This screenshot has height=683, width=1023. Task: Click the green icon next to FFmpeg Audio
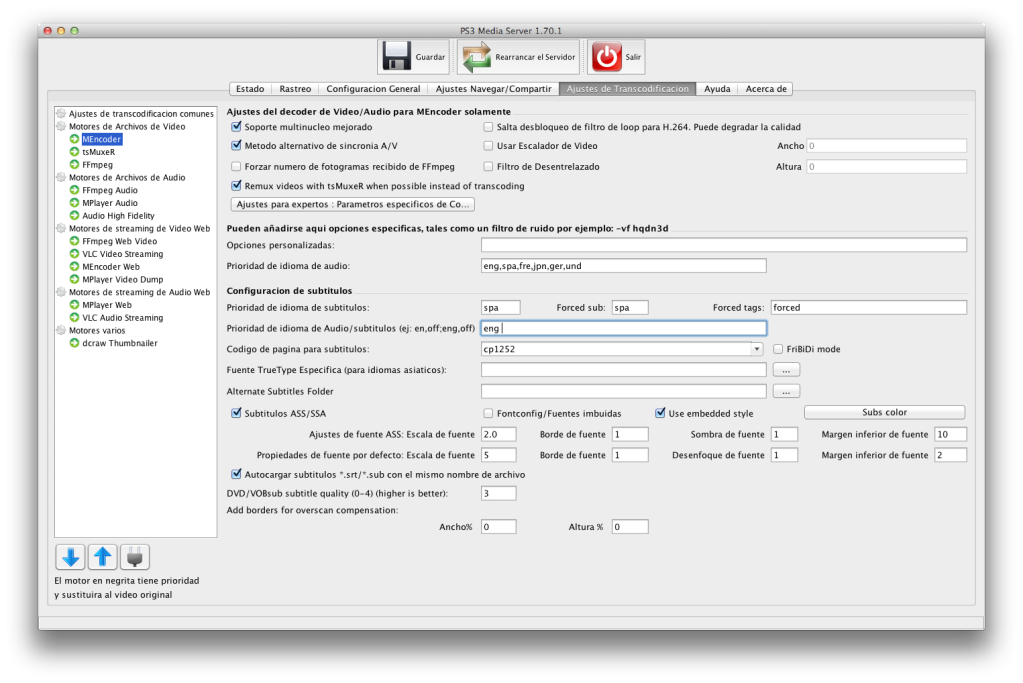click(x=74, y=190)
